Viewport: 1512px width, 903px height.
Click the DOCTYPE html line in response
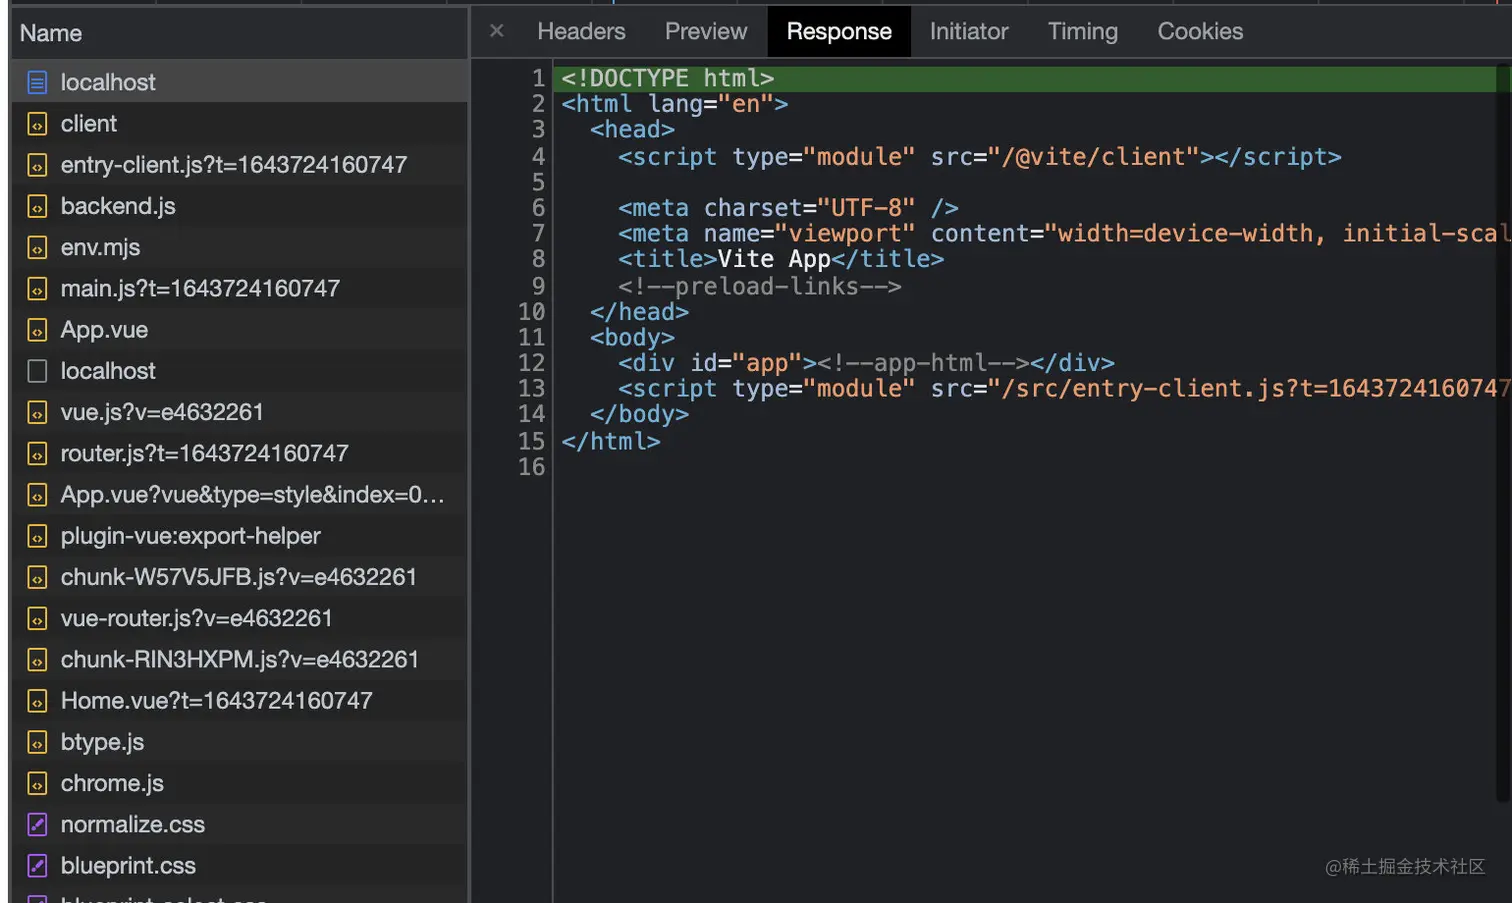(x=1025, y=78)
